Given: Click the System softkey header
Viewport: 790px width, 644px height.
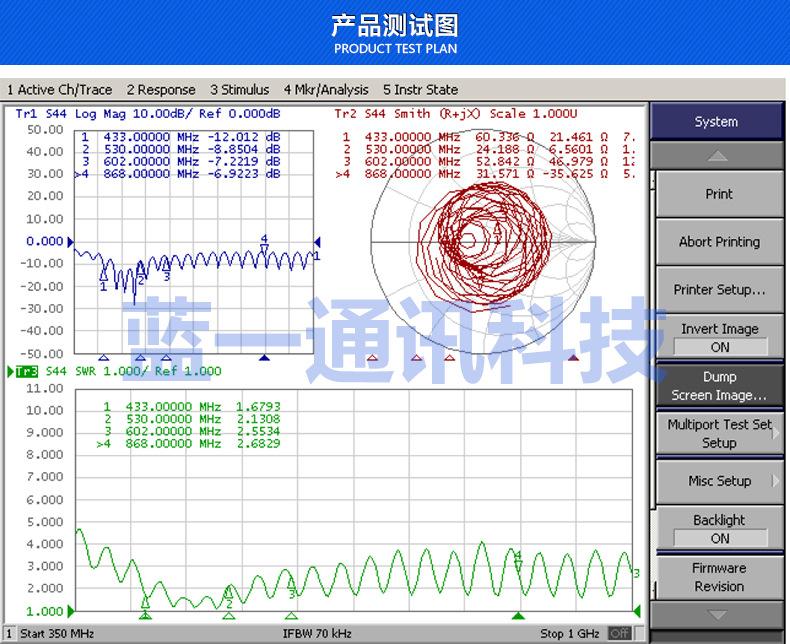Looking at the screenshot, I should (716, 121).
